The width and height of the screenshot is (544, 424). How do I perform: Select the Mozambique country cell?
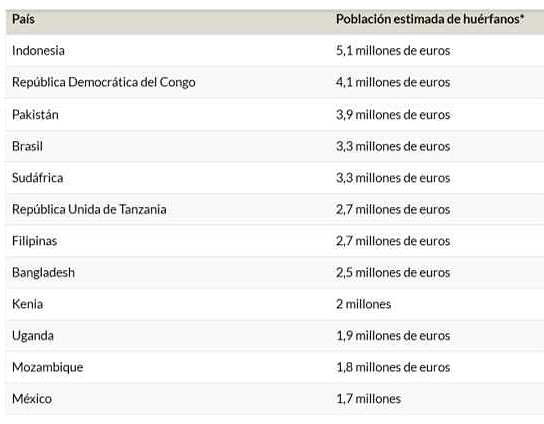click(48, 367)
